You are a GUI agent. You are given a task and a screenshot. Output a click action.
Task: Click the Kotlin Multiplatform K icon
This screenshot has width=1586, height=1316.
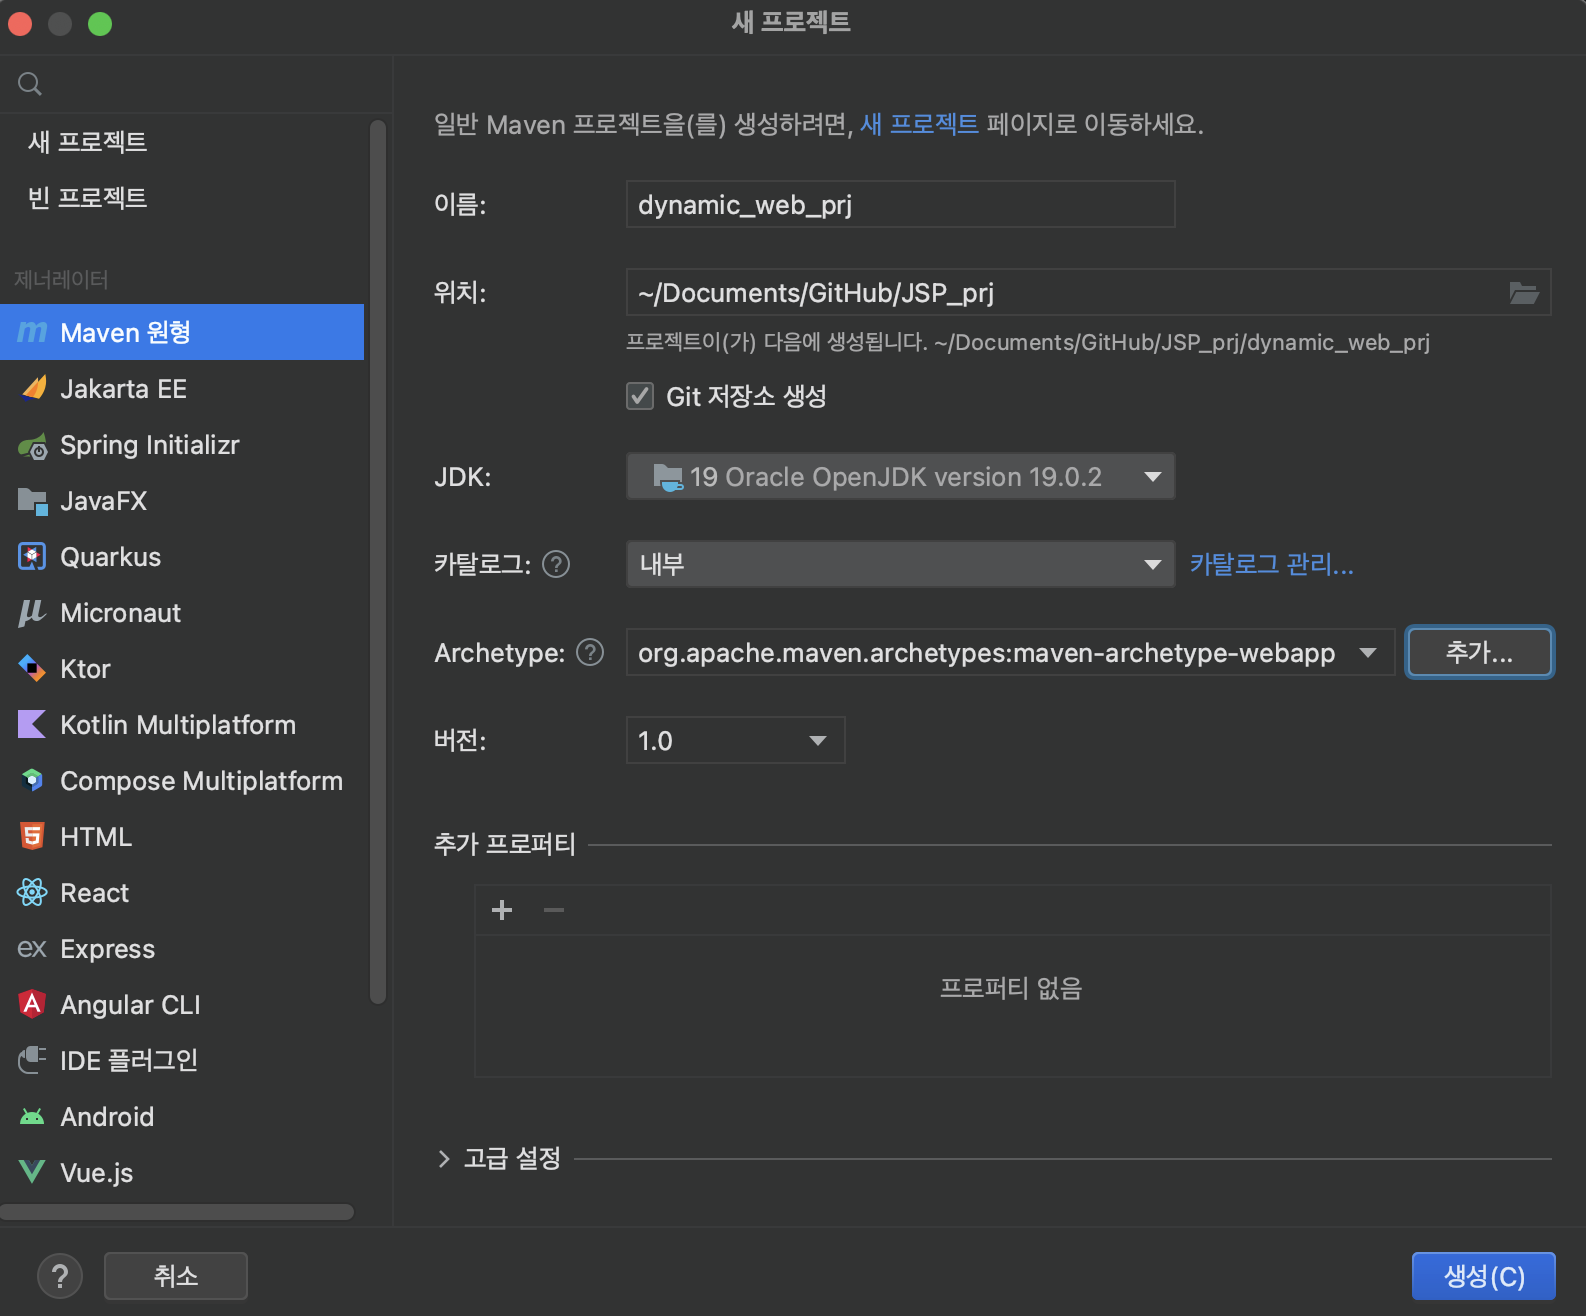[x=32, y=724]
